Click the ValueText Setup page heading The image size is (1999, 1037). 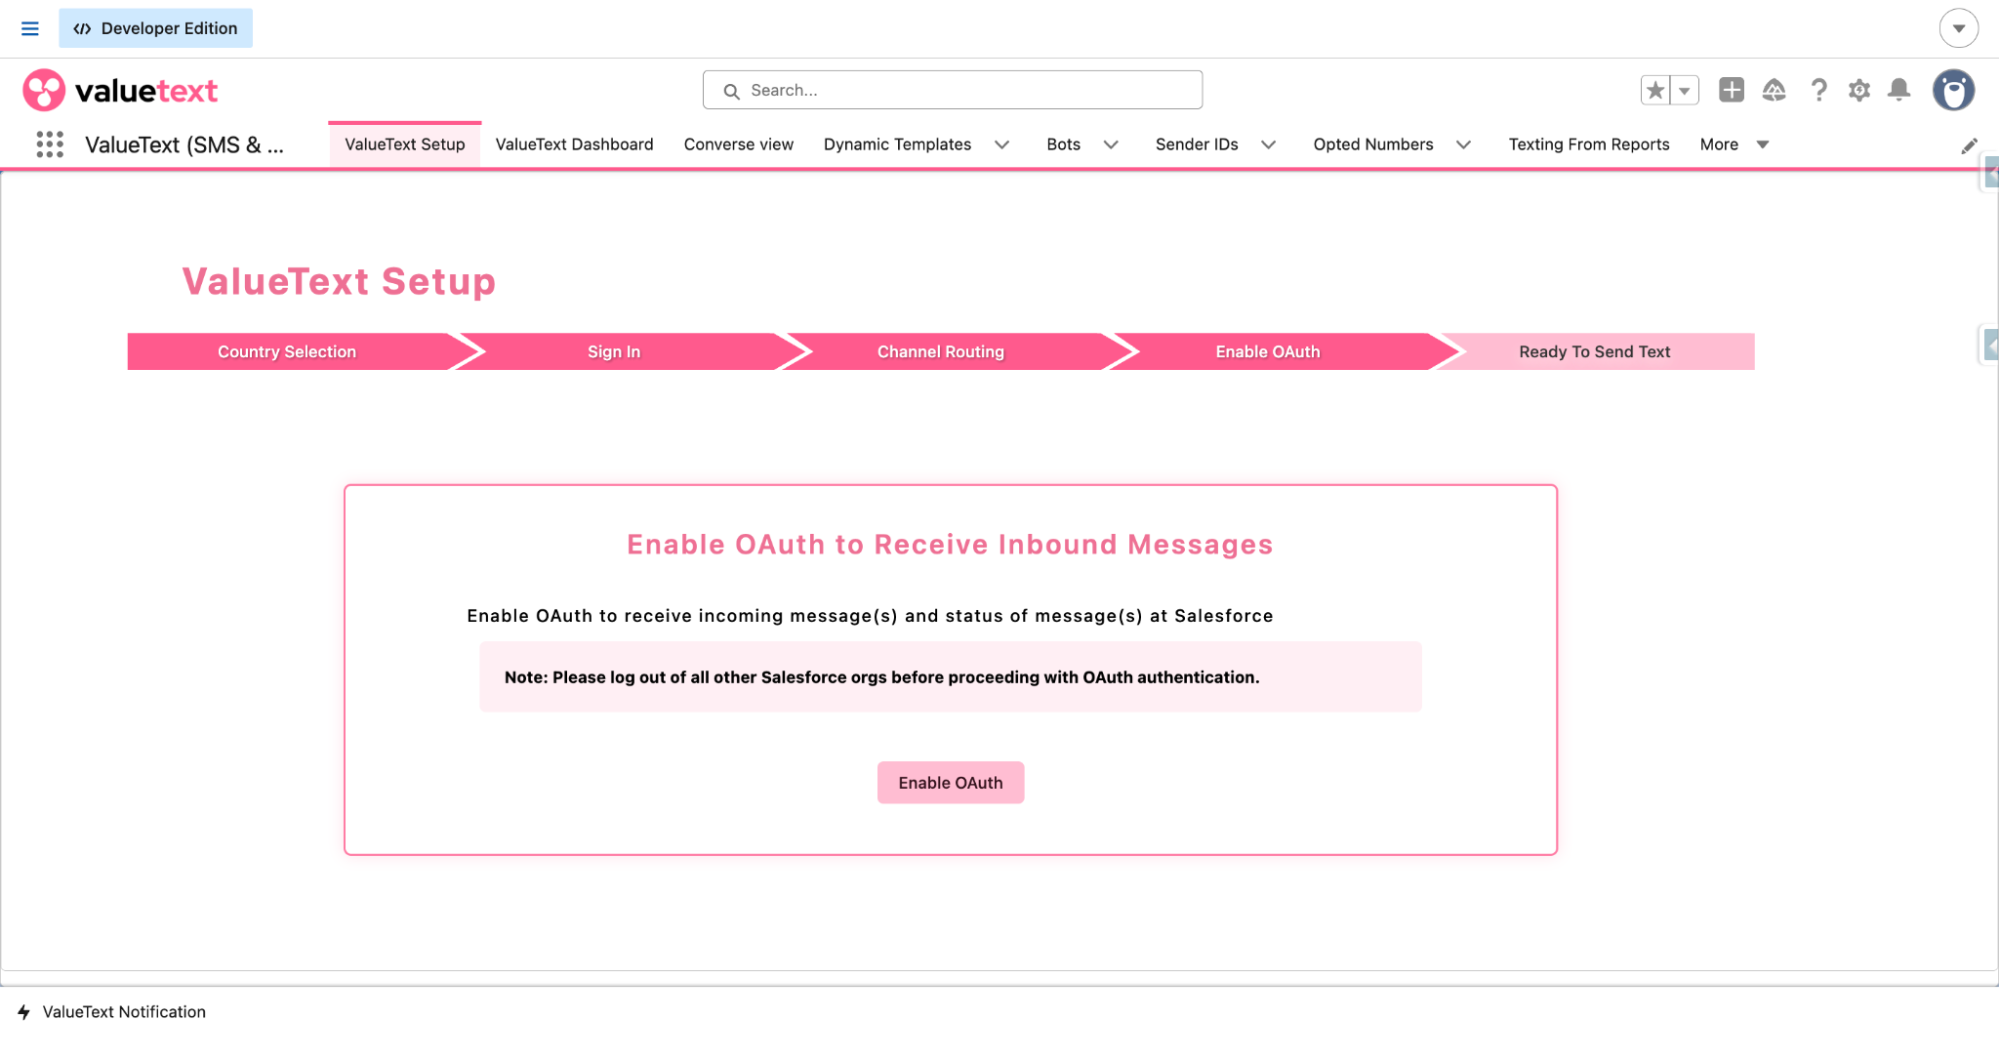pos(339,281)
